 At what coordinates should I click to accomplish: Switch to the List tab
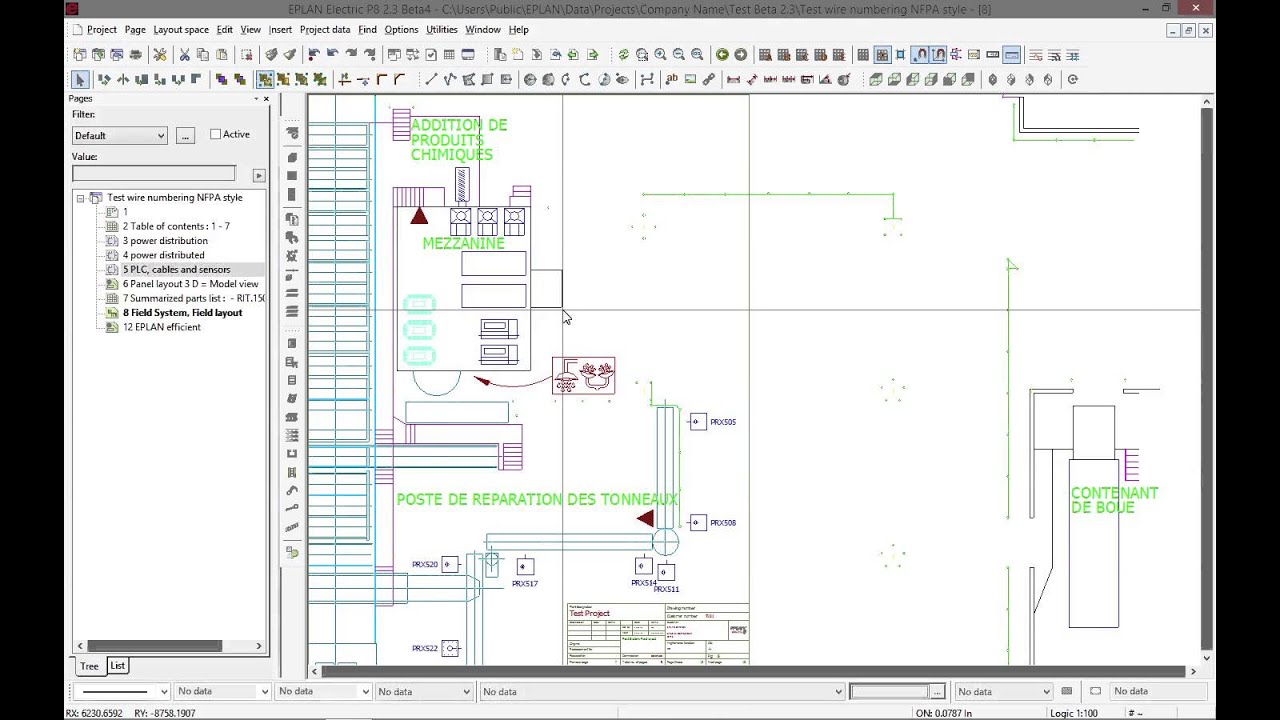(x=117, y=666)
